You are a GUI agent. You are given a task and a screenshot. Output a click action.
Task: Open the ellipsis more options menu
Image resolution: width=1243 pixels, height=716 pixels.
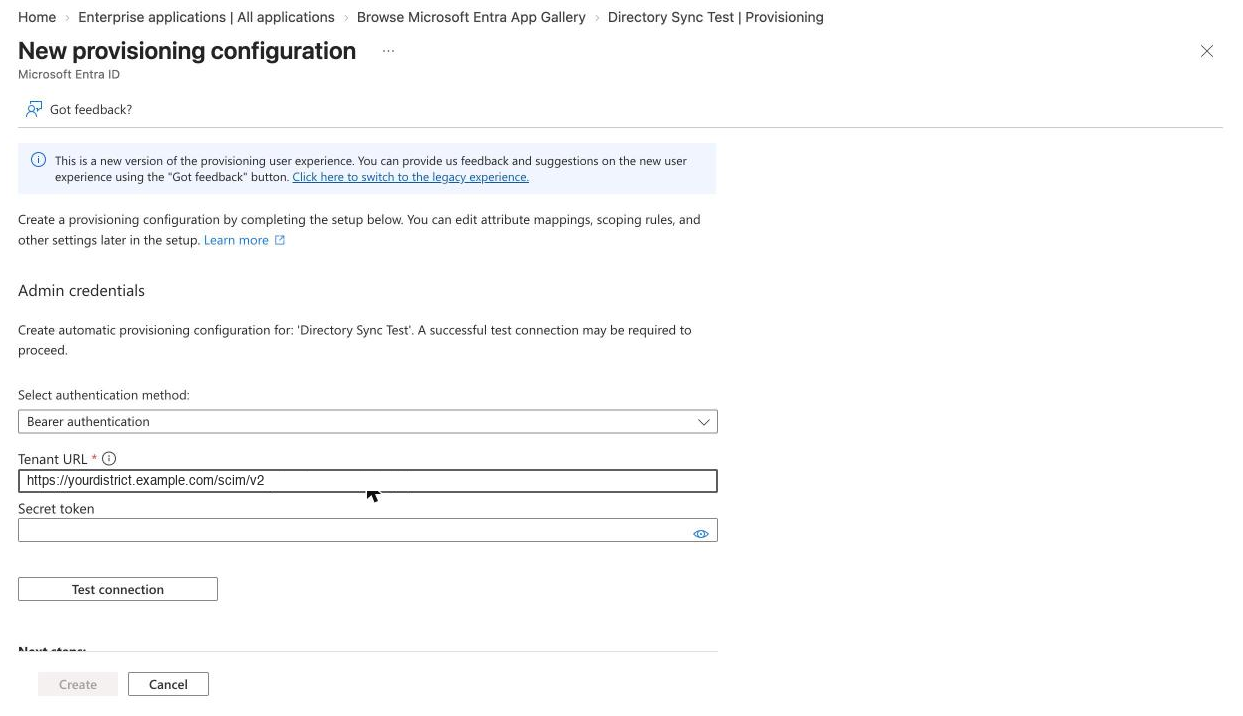click(x=388, y=51)
